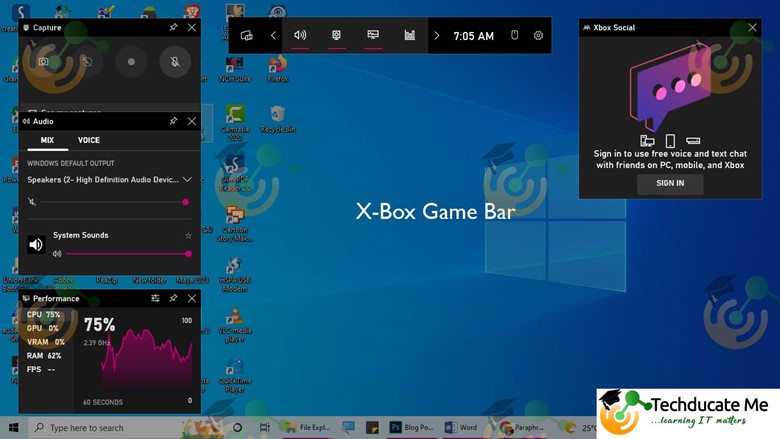
Task: Toggle the microphone in the Capture widget
Action: click(x=174, y=62)
